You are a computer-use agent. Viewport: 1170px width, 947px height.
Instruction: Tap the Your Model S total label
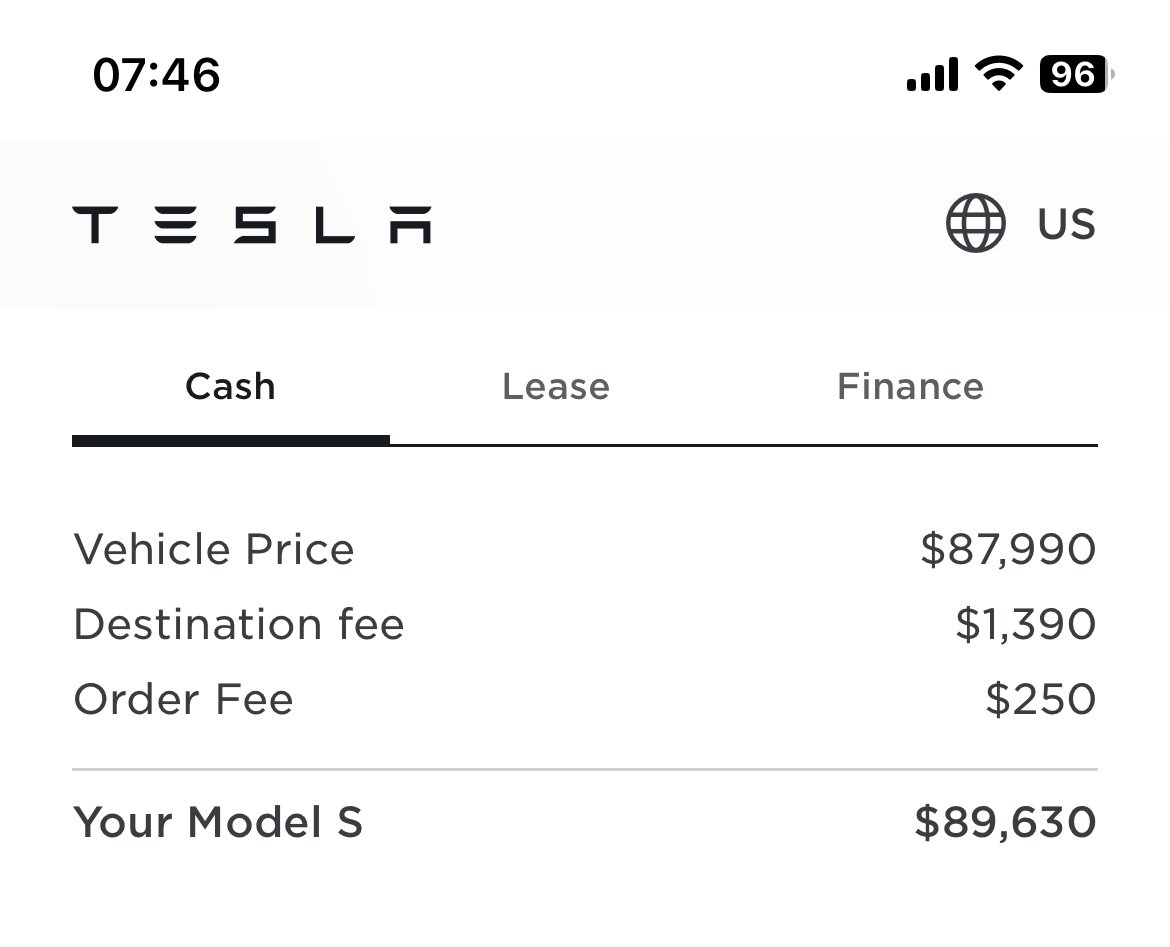click(218, 822)
